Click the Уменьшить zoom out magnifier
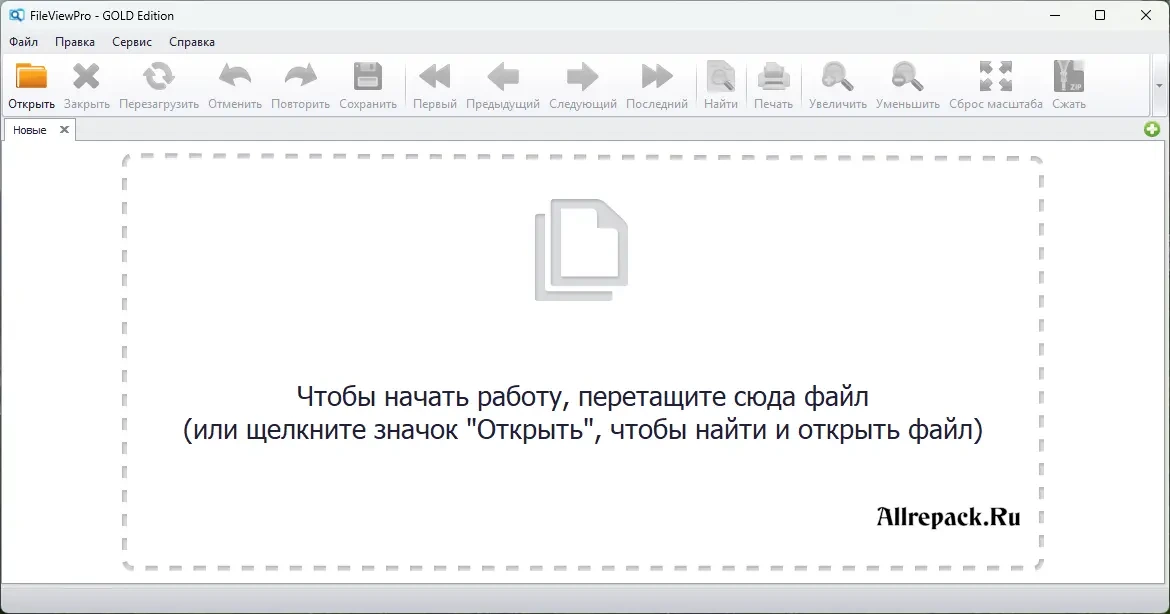Screen dimensions: 1170x614 (907, 76)
